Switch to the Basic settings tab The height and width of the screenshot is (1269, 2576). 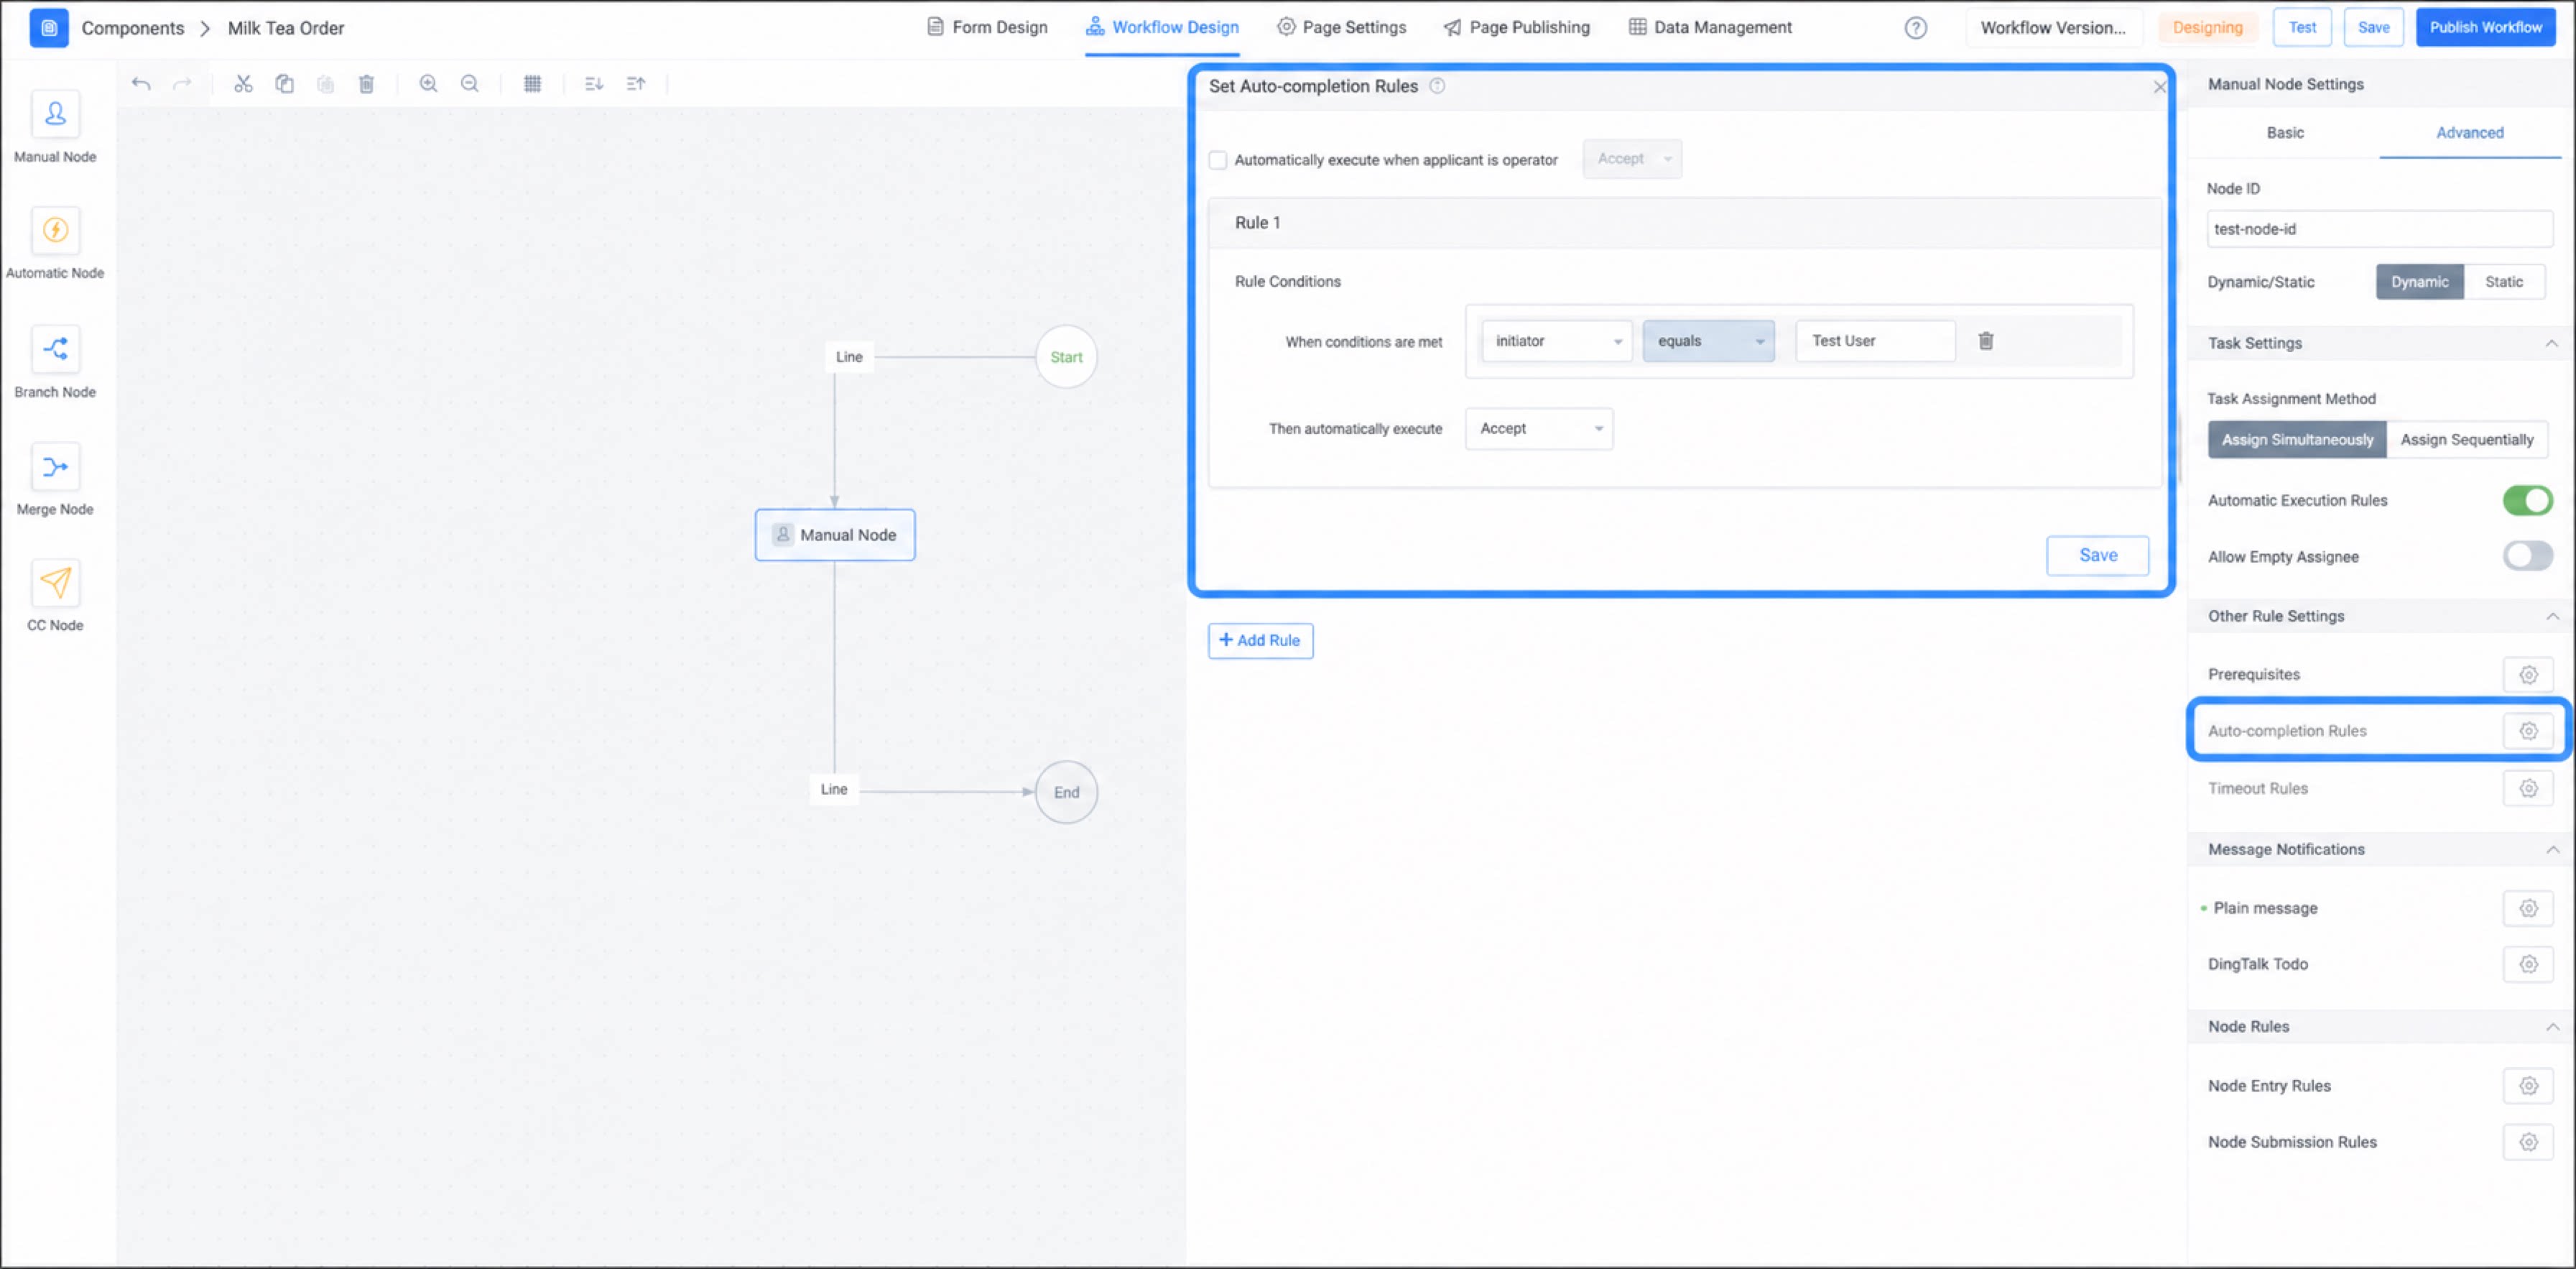point(2284,133)
